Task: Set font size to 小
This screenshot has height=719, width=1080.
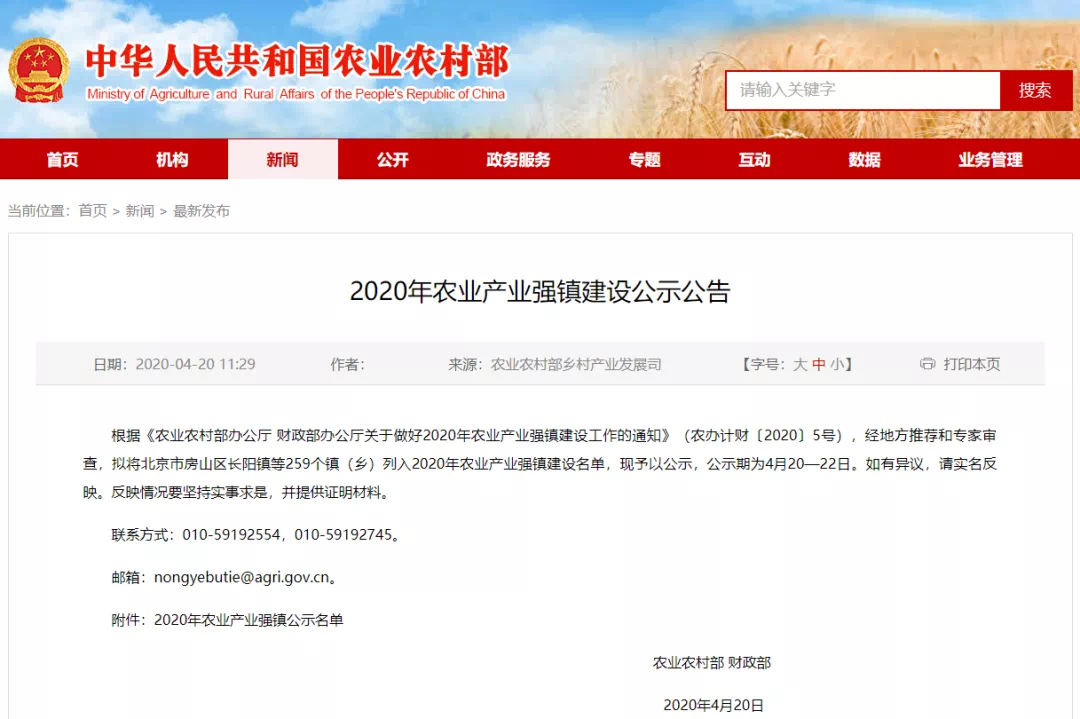Action: (x=836, y=364)
